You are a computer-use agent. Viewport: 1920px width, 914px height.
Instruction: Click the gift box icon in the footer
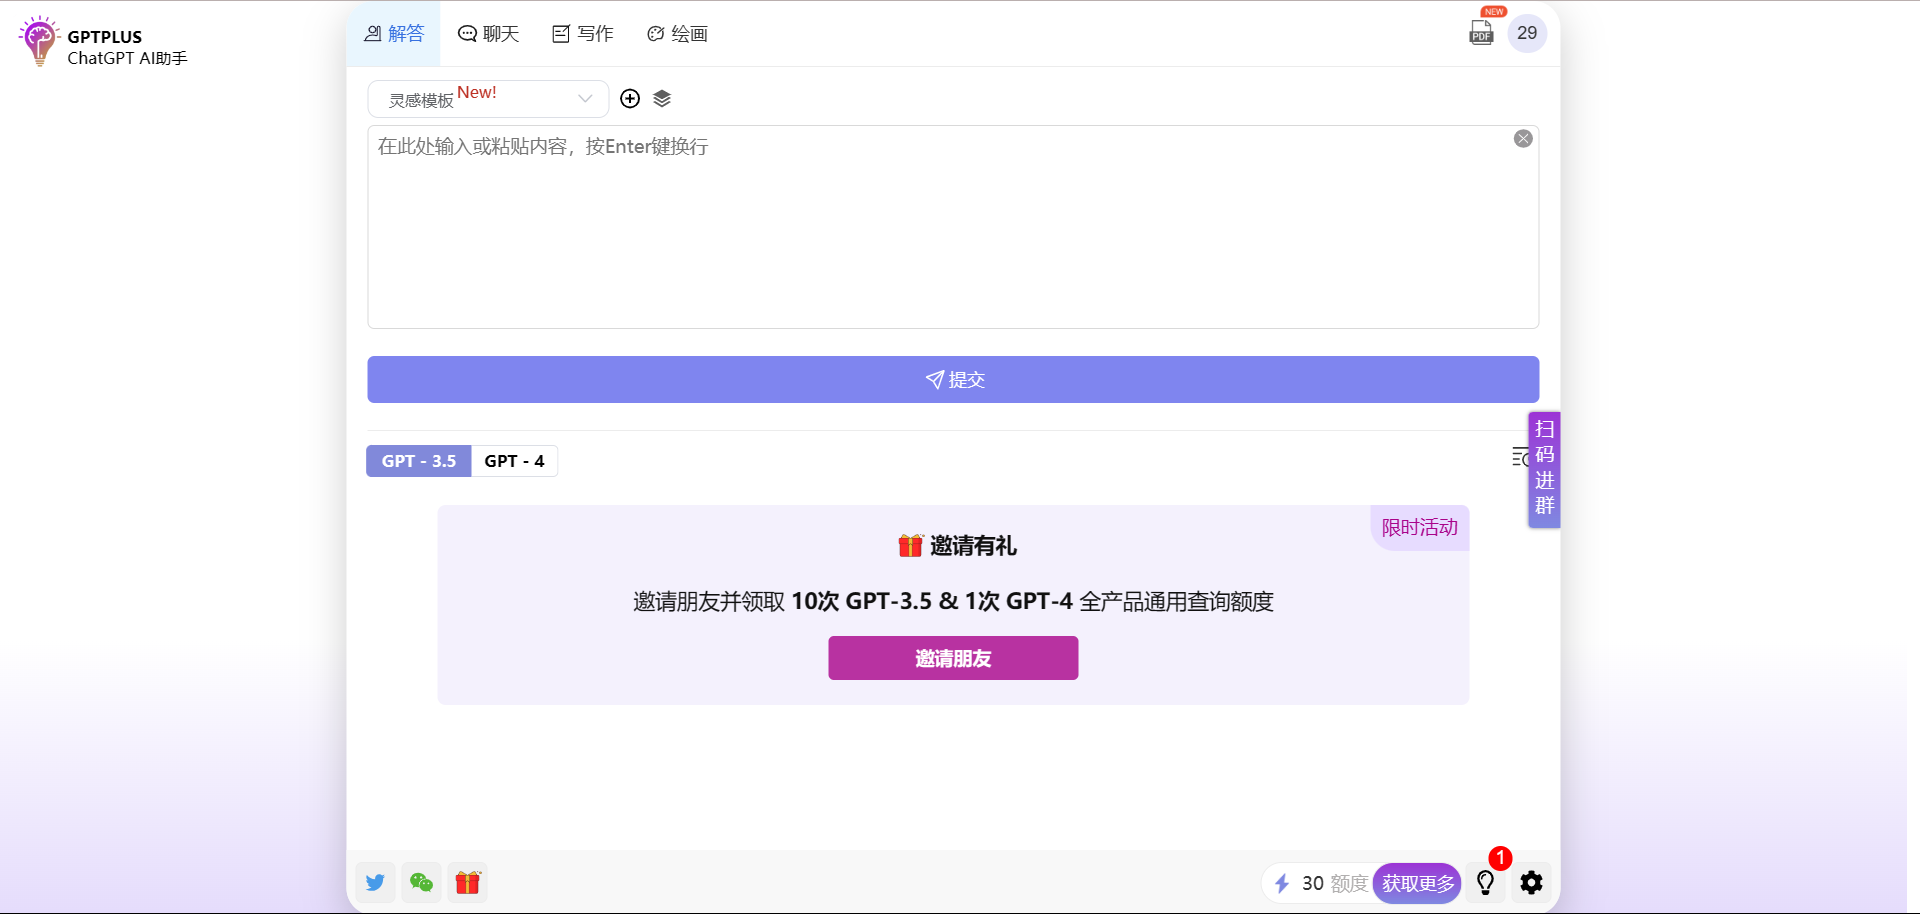(x=467, y=883)
